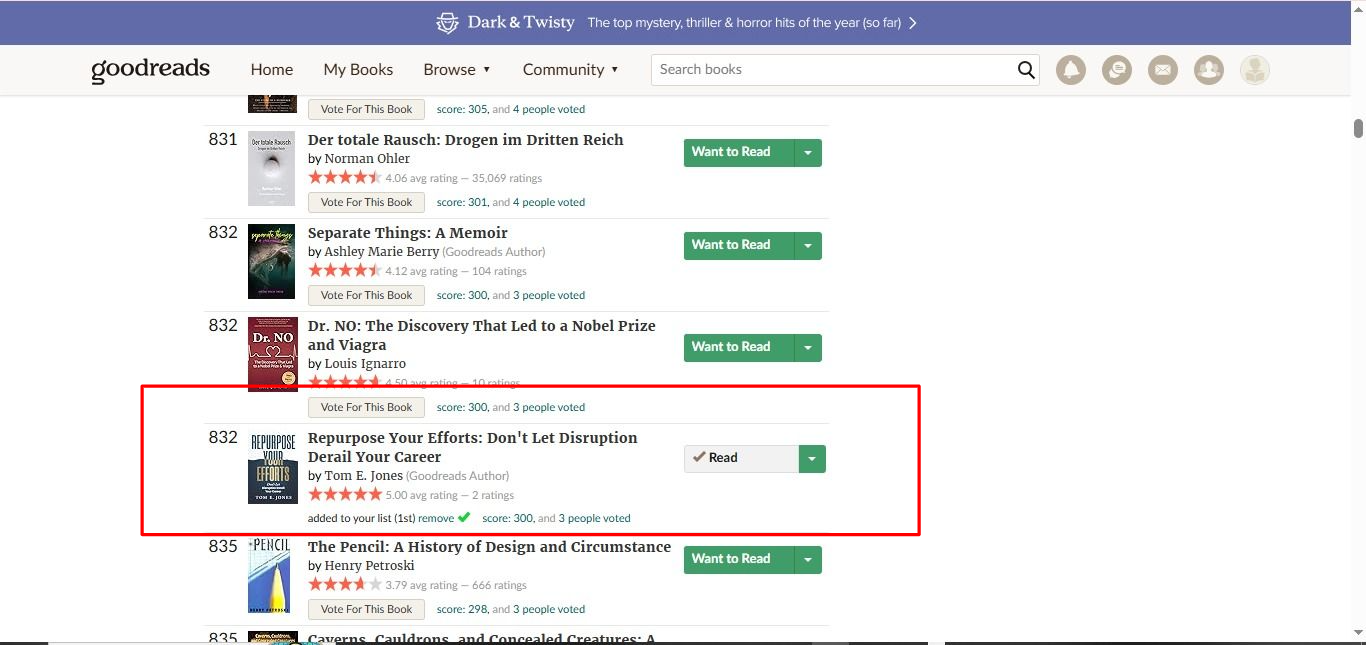Open The Pencil cover thumbnail
The height and width of the screenshot is (645, 1366).
(x=269, y=576)
